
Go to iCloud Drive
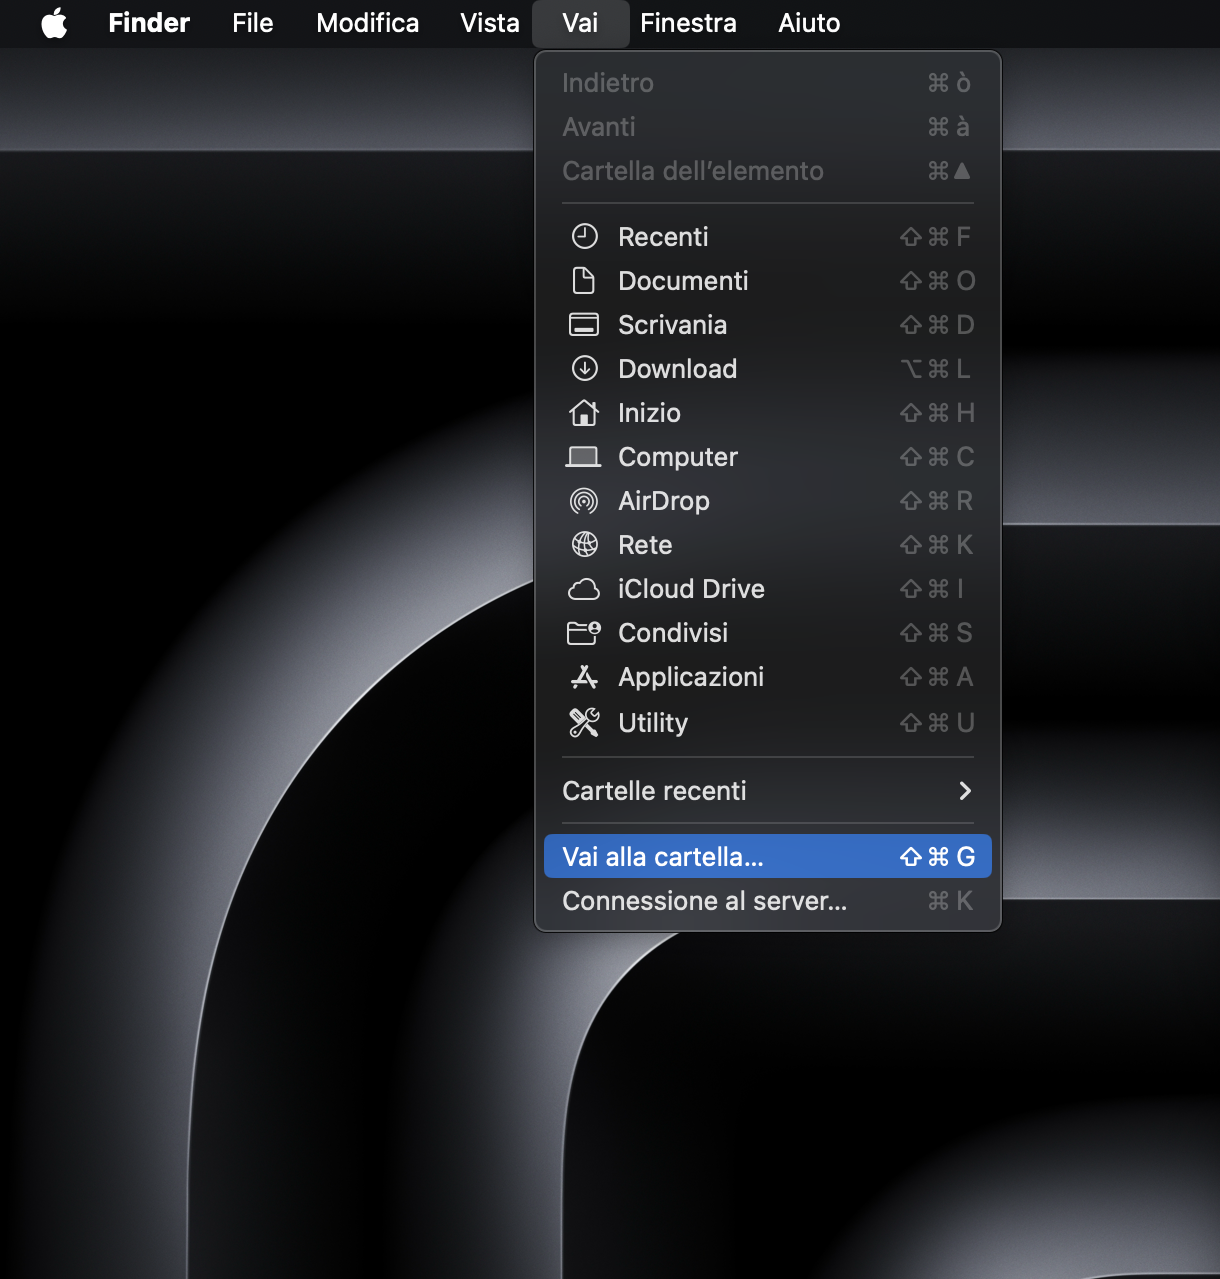(690, 589)
